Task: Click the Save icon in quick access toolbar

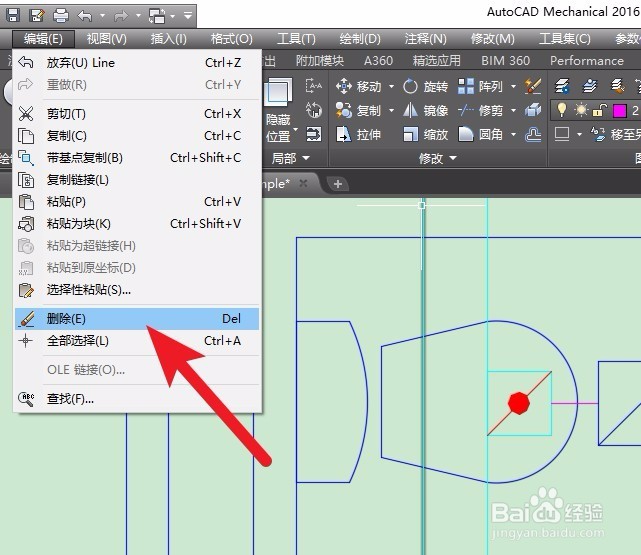Action: (x=13, y=15)
